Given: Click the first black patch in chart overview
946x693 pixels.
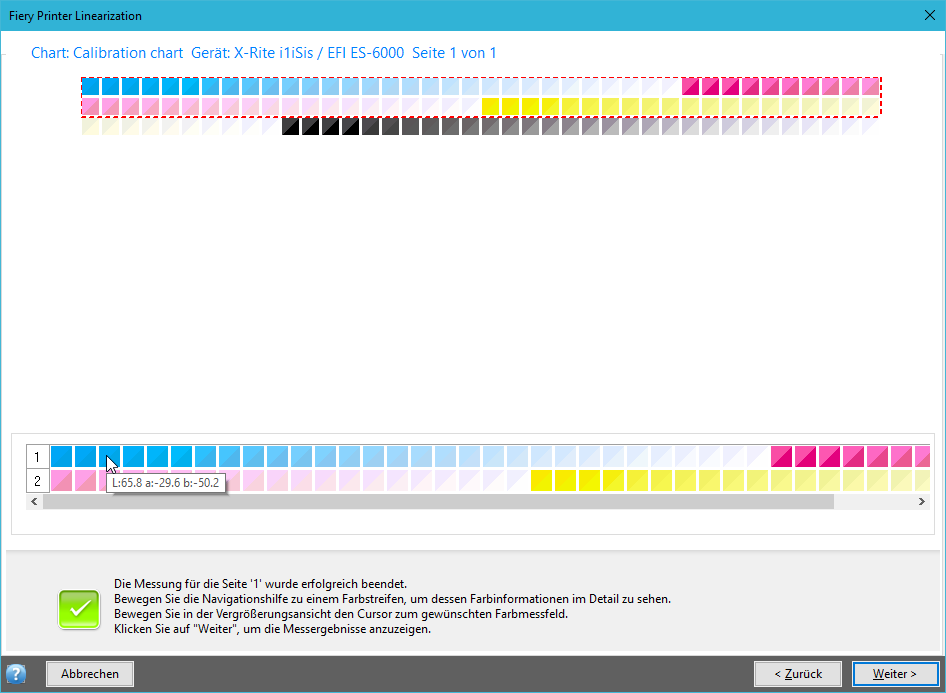Looking at the screenshot, I should (291, 126).
